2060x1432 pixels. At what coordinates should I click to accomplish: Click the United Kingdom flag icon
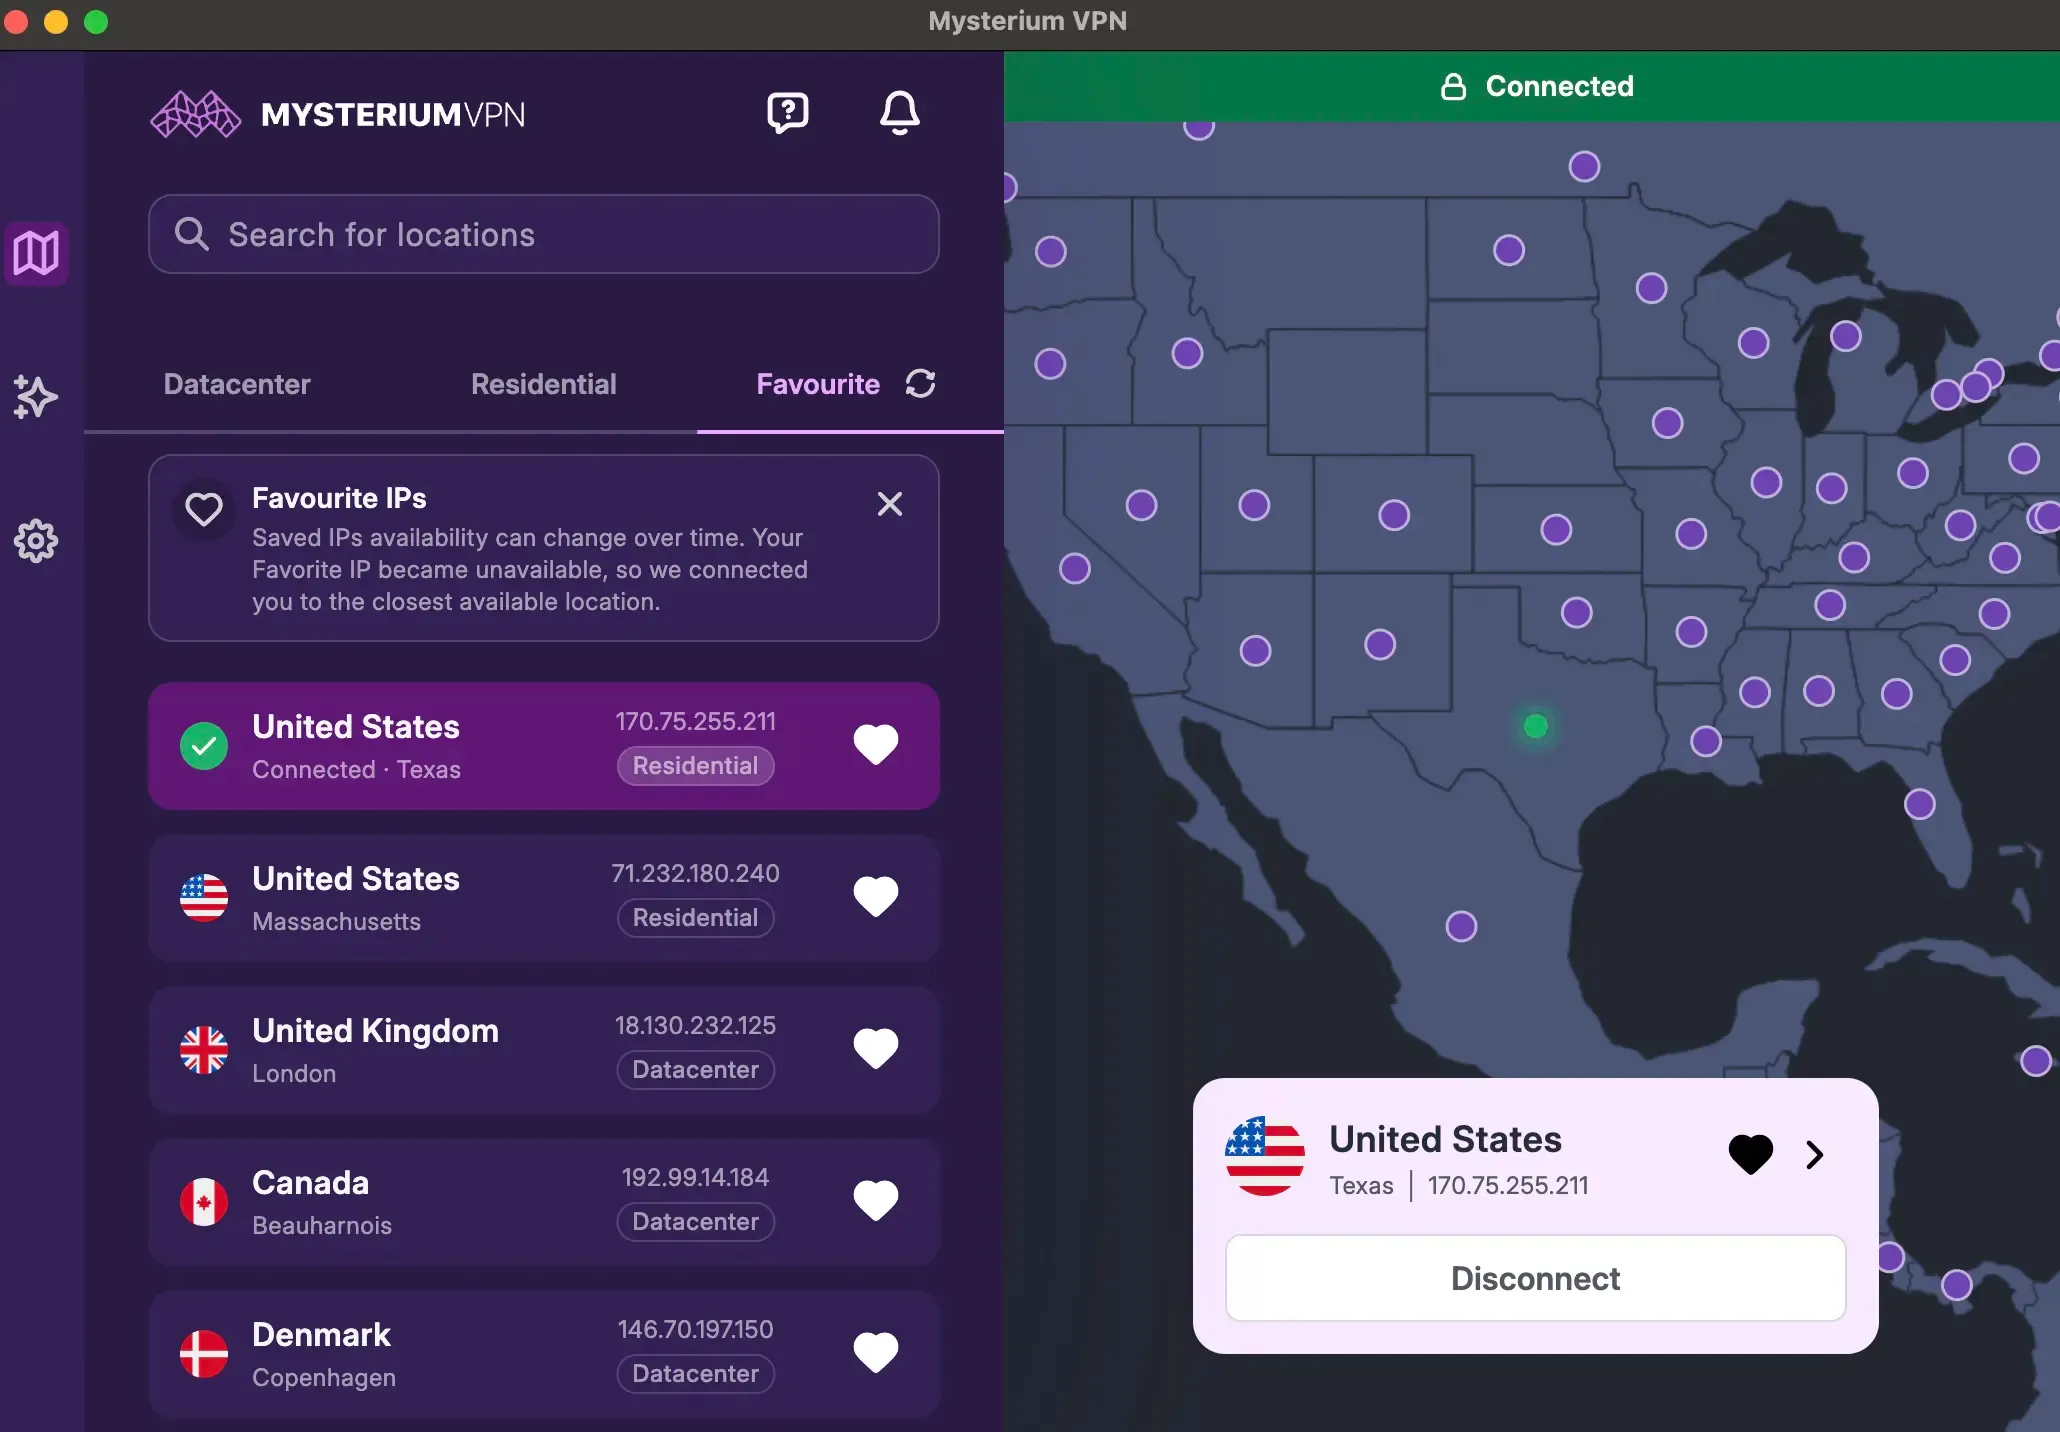point(204,1050)
